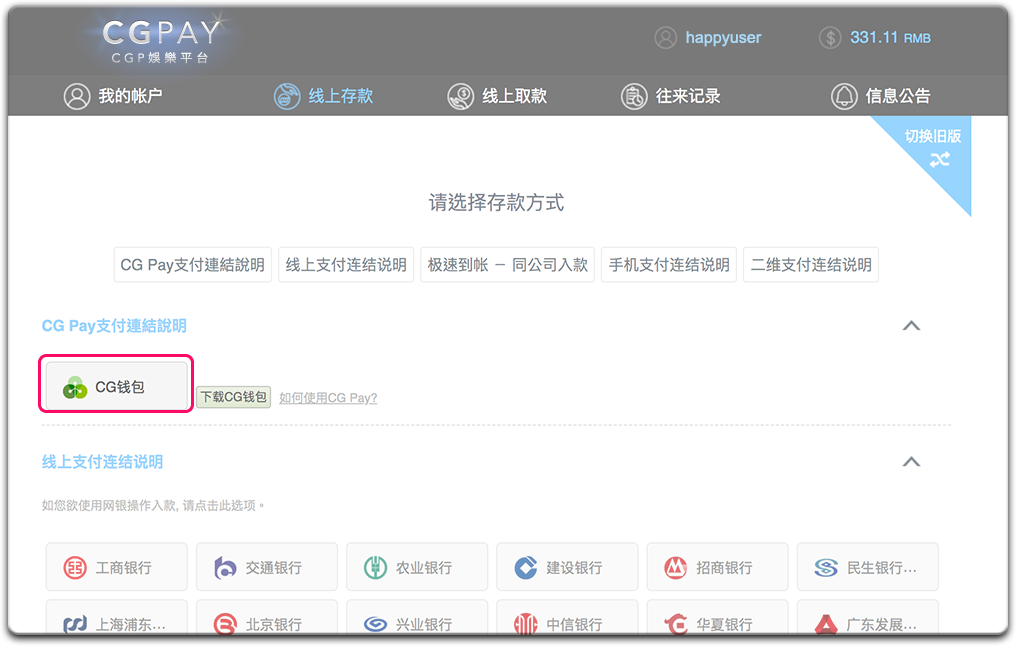Open the 线上存款 menu tab
The image size is (1016, 646).
(x=323, y=97)
